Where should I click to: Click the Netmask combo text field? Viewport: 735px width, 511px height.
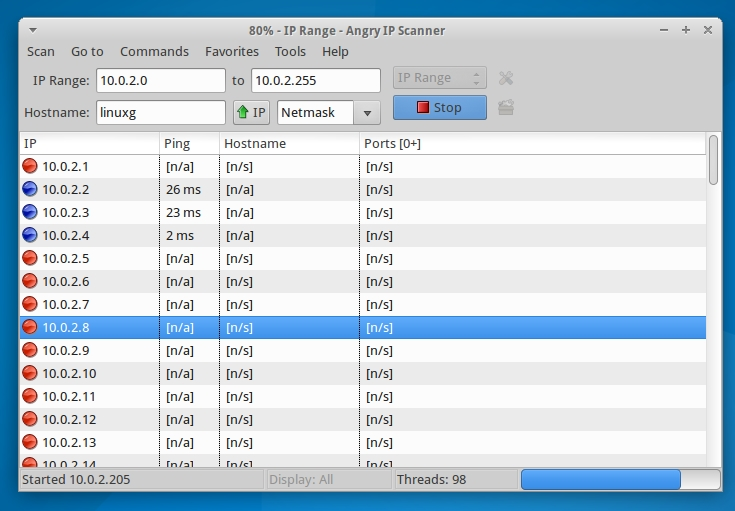pyautogui.click(x=315, y=113)
